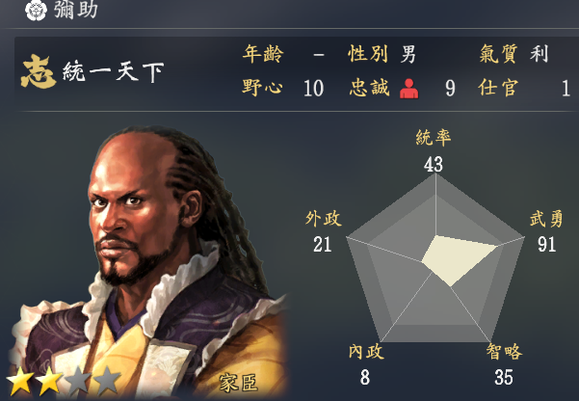Click the red loyalty person icon

[409, 89]
